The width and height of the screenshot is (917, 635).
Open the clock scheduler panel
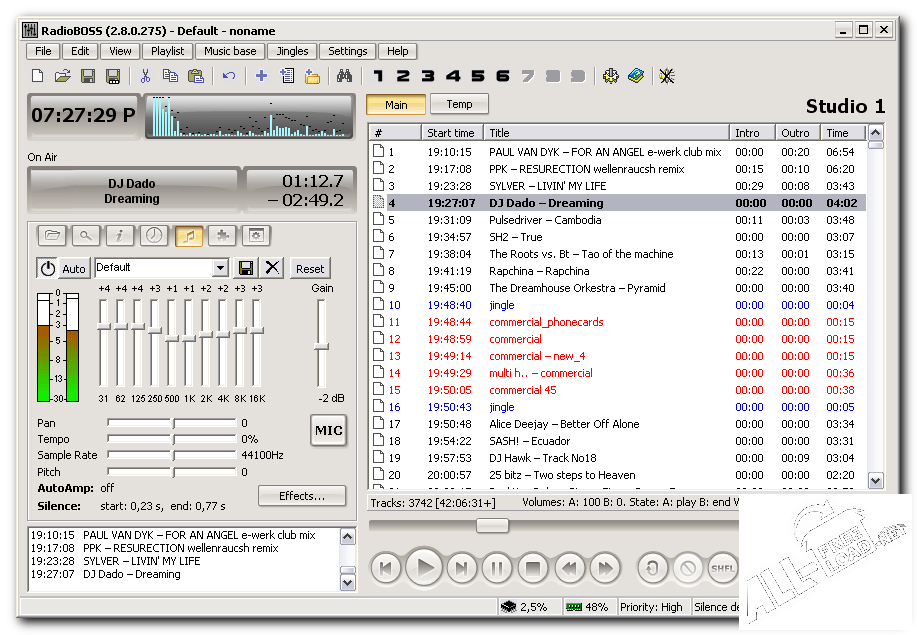click(154, 235)
